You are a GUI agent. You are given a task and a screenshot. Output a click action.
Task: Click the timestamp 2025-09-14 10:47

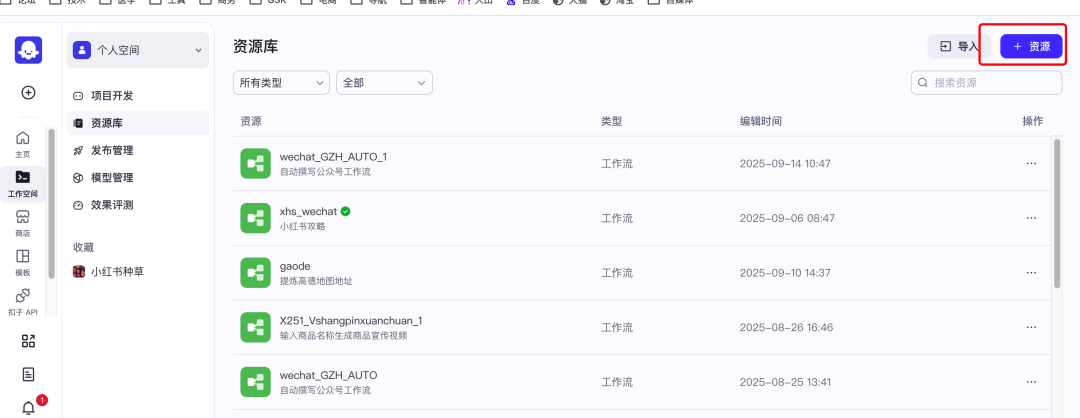coord(785,164)
